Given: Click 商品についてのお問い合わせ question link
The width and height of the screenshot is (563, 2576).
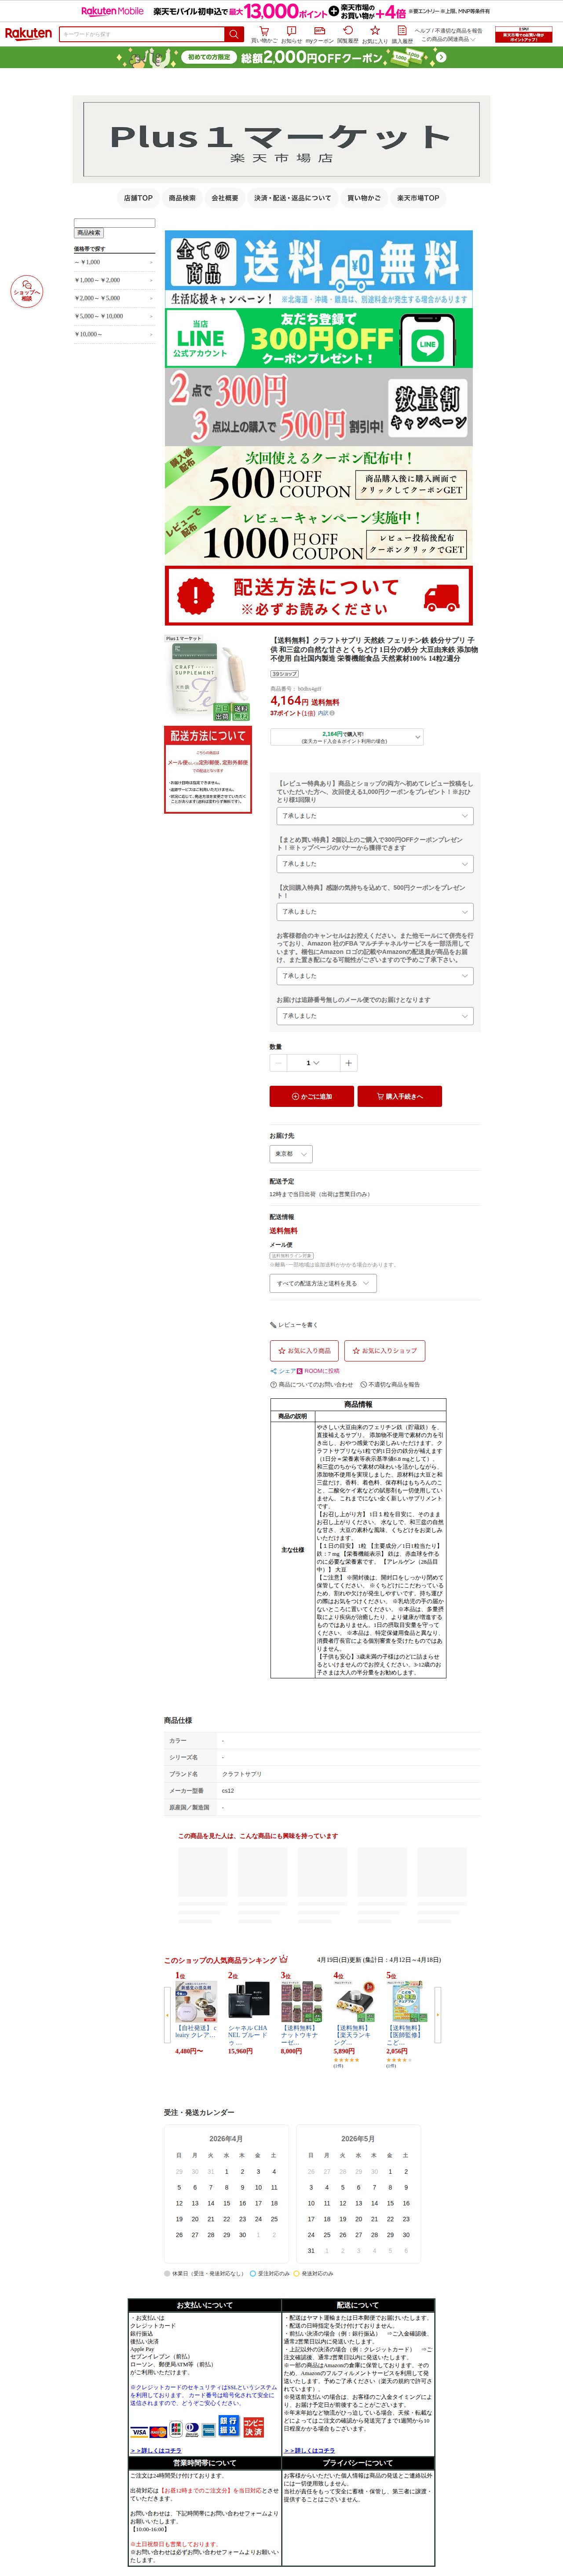Looking at the screenshot, I should pyautogui.click(x=311, y=1385).
